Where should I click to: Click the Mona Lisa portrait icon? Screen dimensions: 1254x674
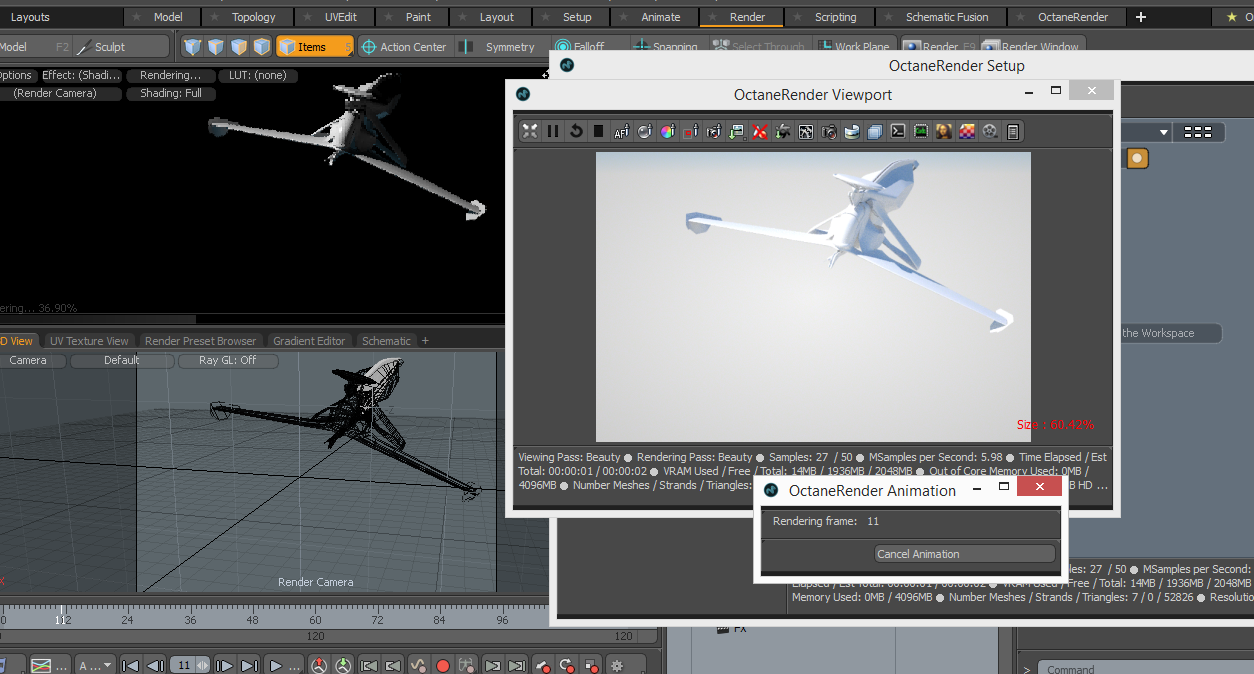[x=943, y=131]
